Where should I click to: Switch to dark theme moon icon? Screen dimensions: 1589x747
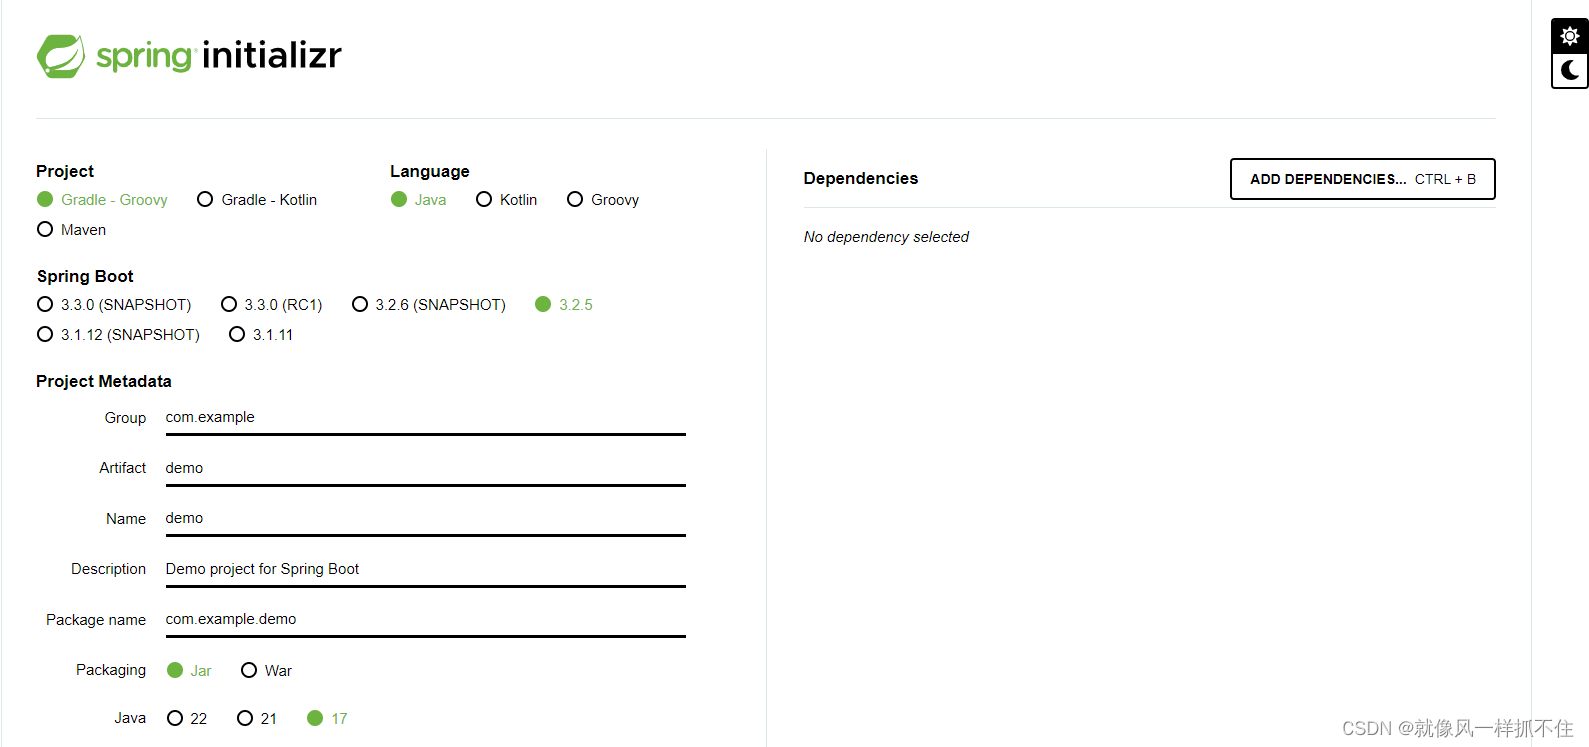1569,71
